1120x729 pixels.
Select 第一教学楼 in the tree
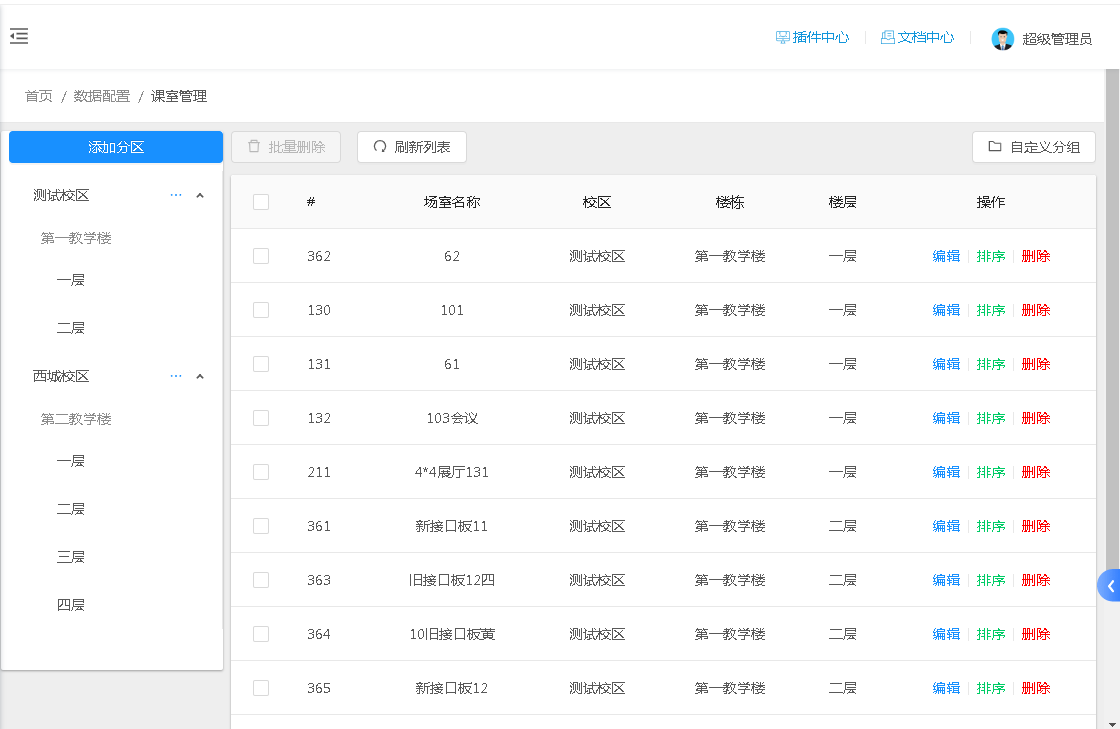76,238
